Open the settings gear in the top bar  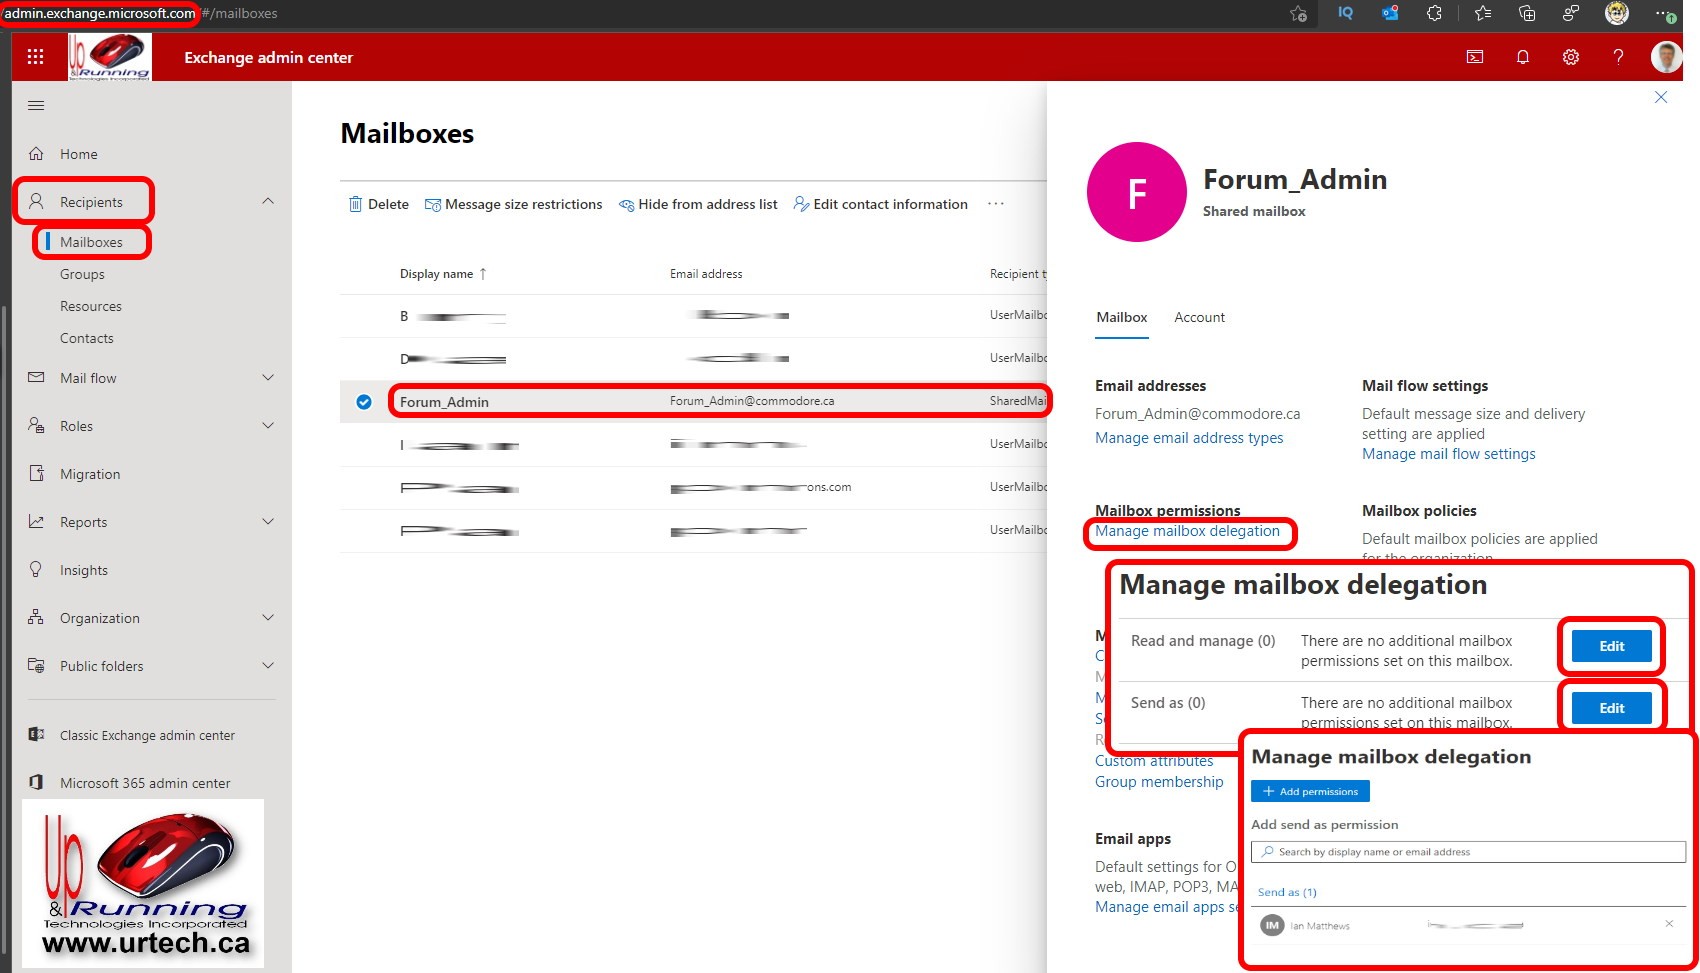1570,57
